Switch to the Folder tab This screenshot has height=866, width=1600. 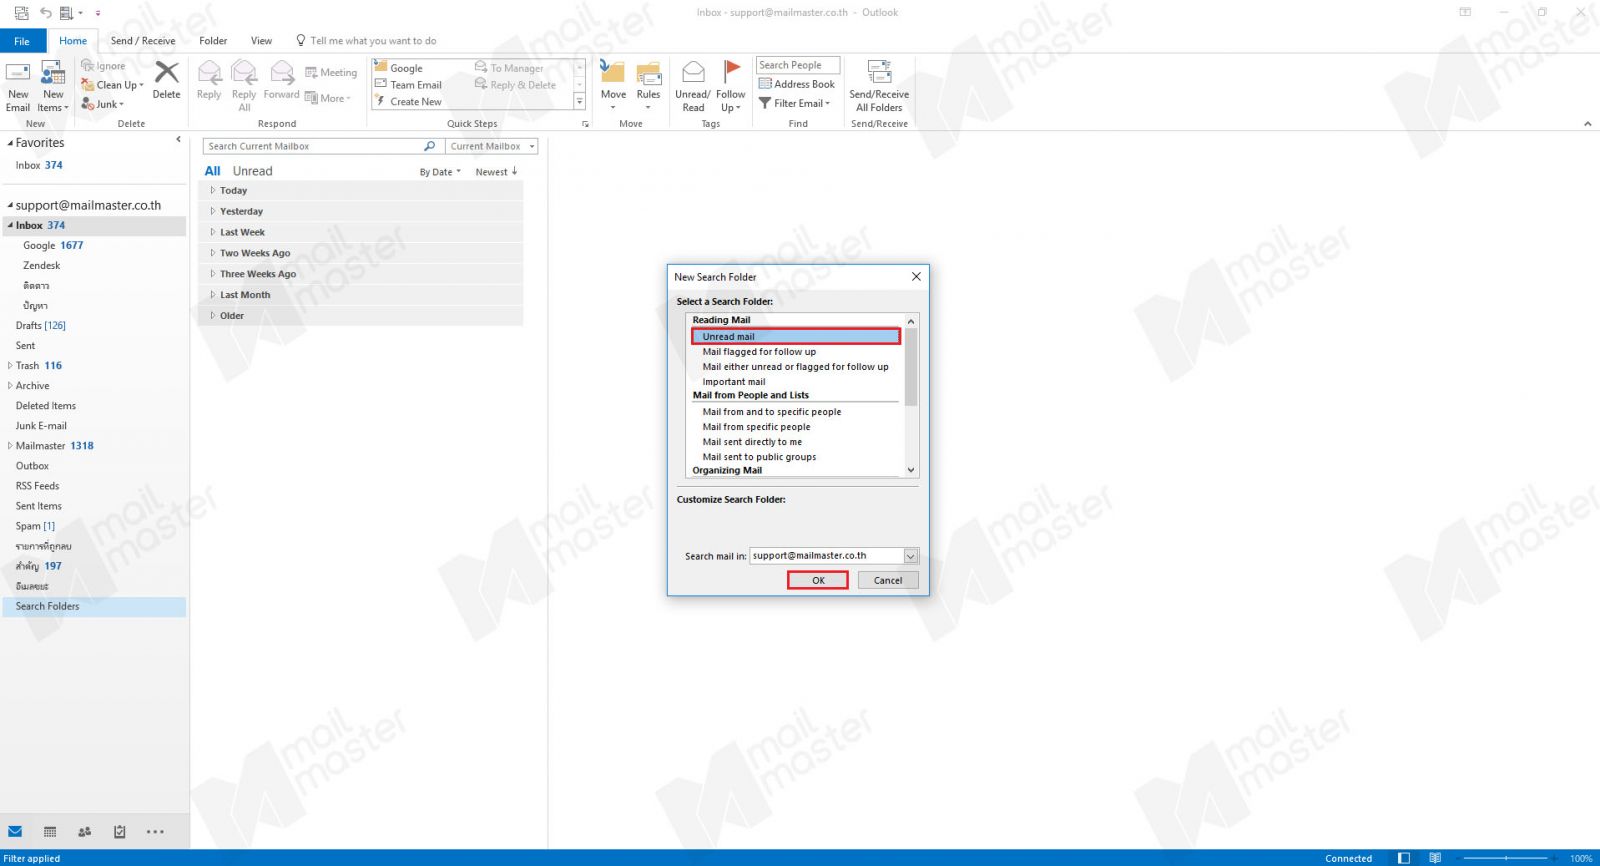213,41
